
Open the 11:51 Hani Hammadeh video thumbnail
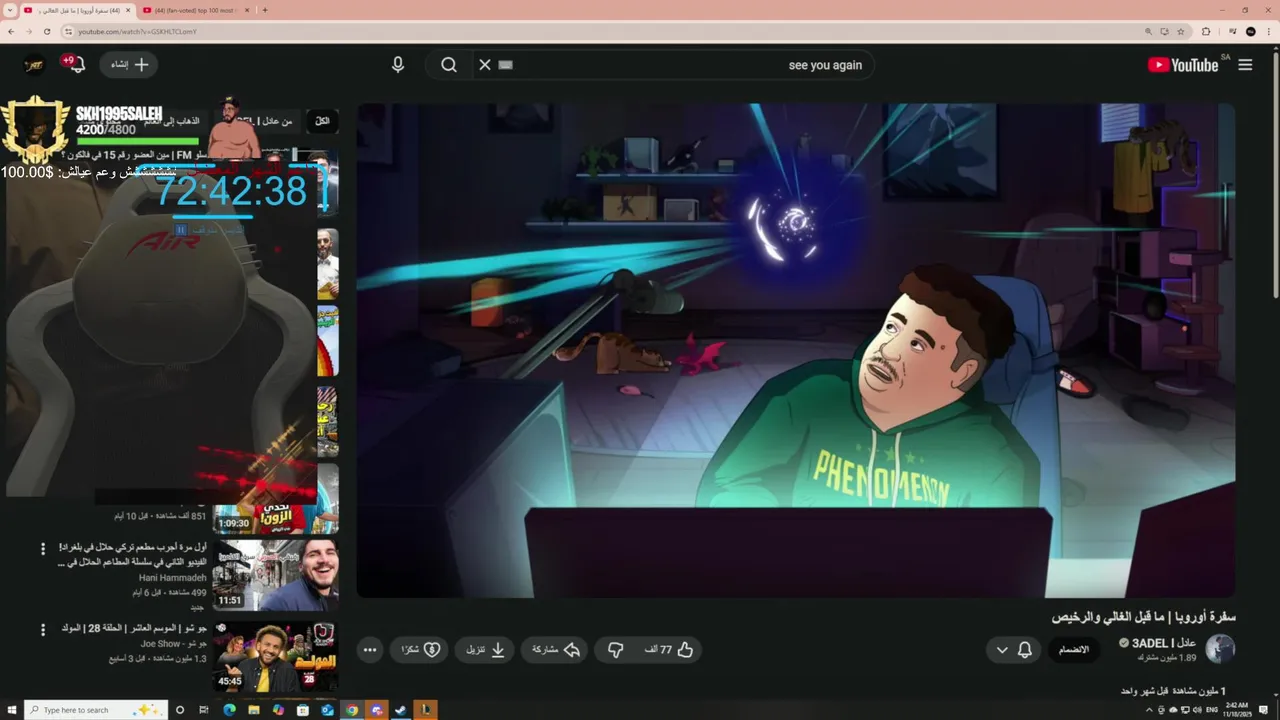click(275, 575)
